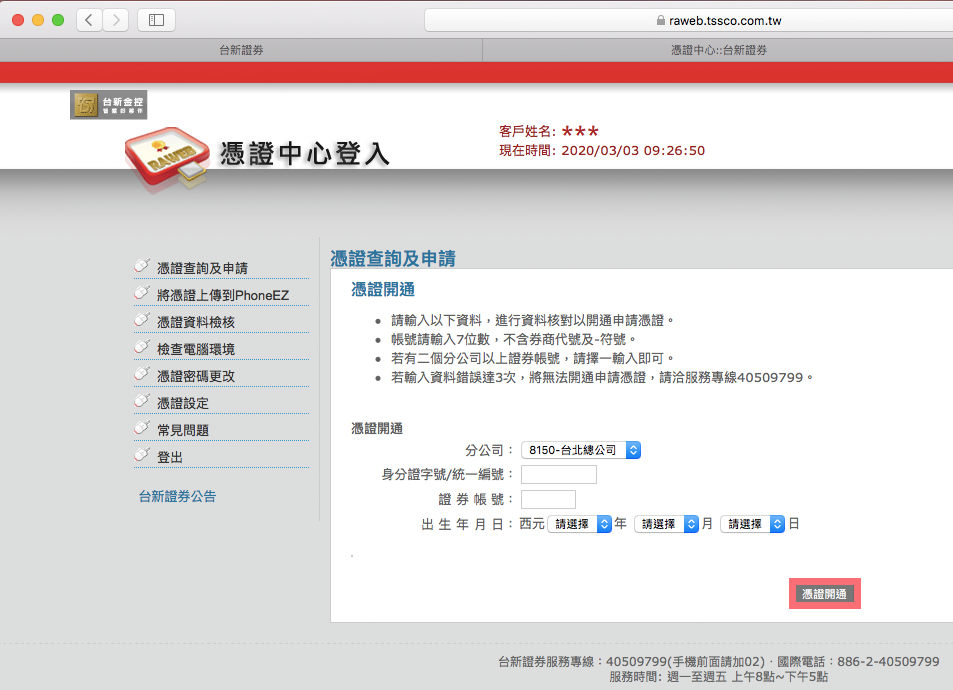Open the 台新證券公告 announcement link
The image size is (953, 690).
pyautogui.click(x=177, y=496)
